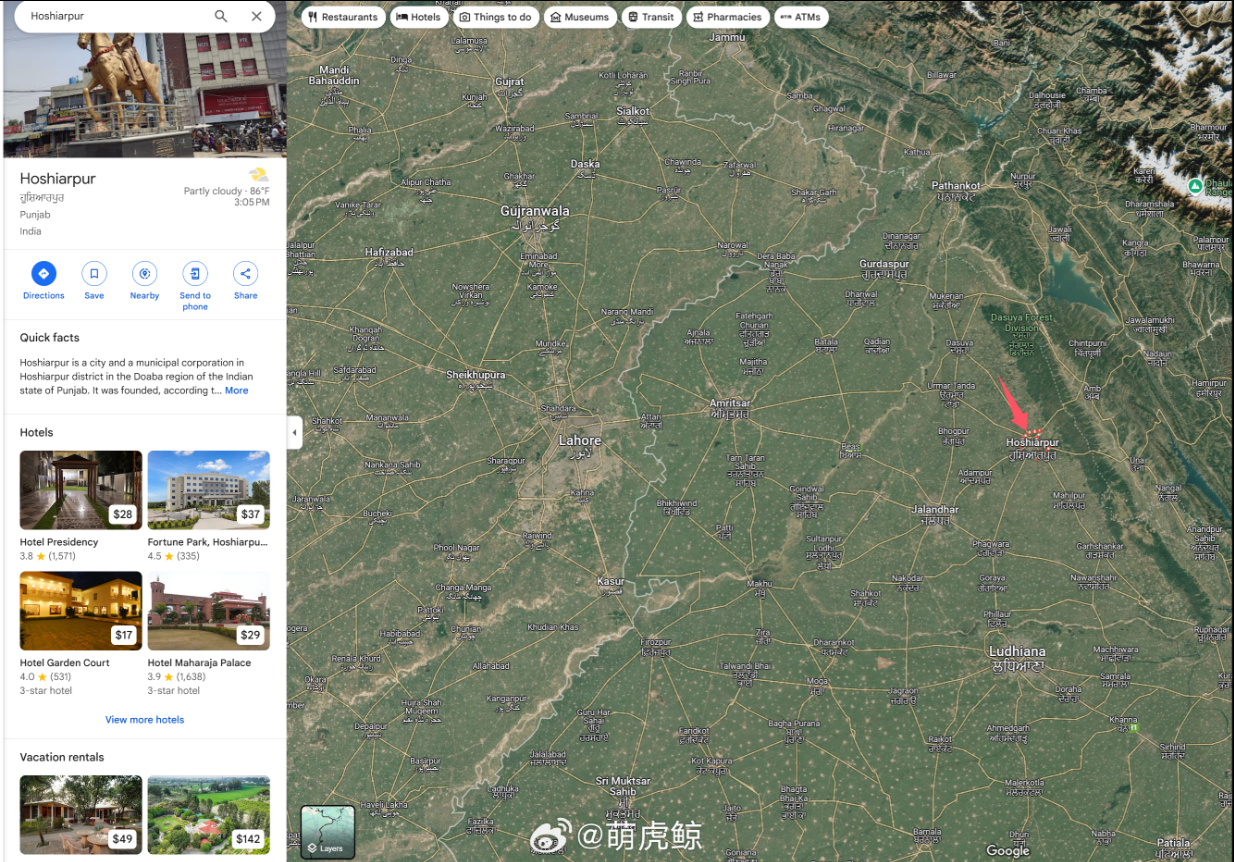Viewport: 1234px width, 862px height.
Task: Show Things to do on map
Action: click(x=495, y=17)
